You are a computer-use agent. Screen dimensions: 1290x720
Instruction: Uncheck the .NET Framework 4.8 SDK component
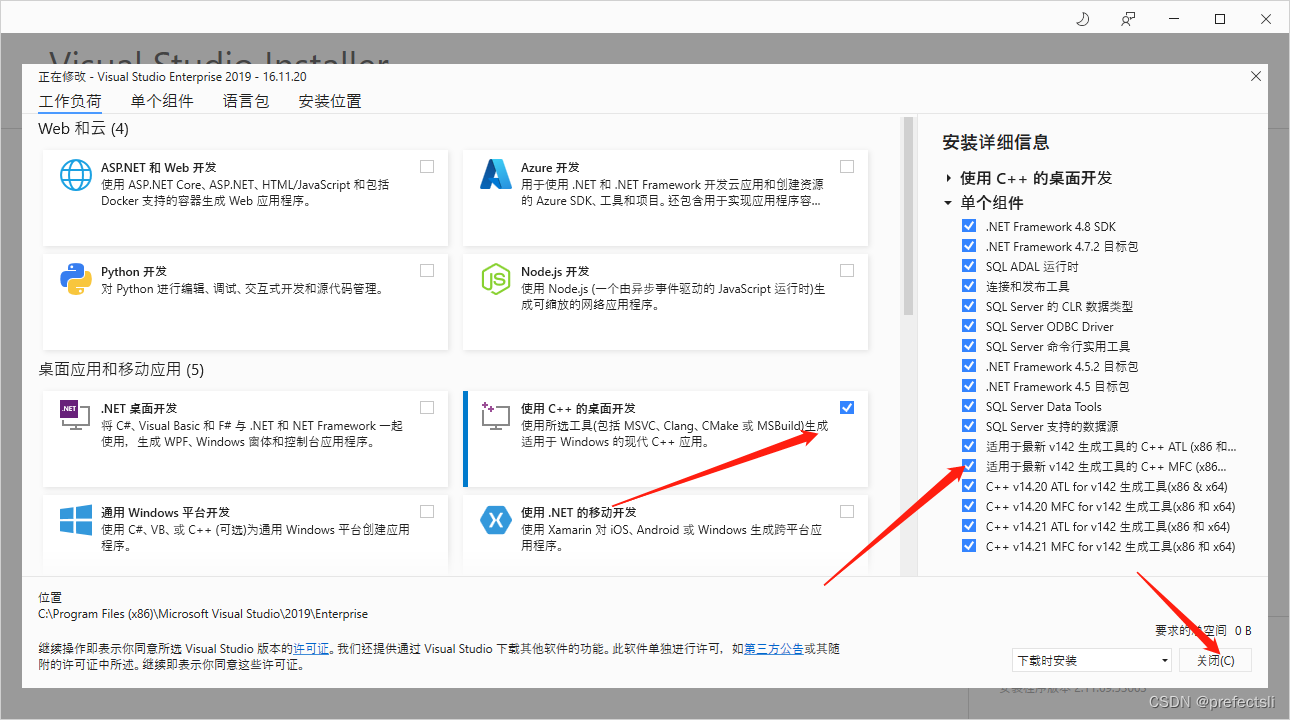point(968,226)
